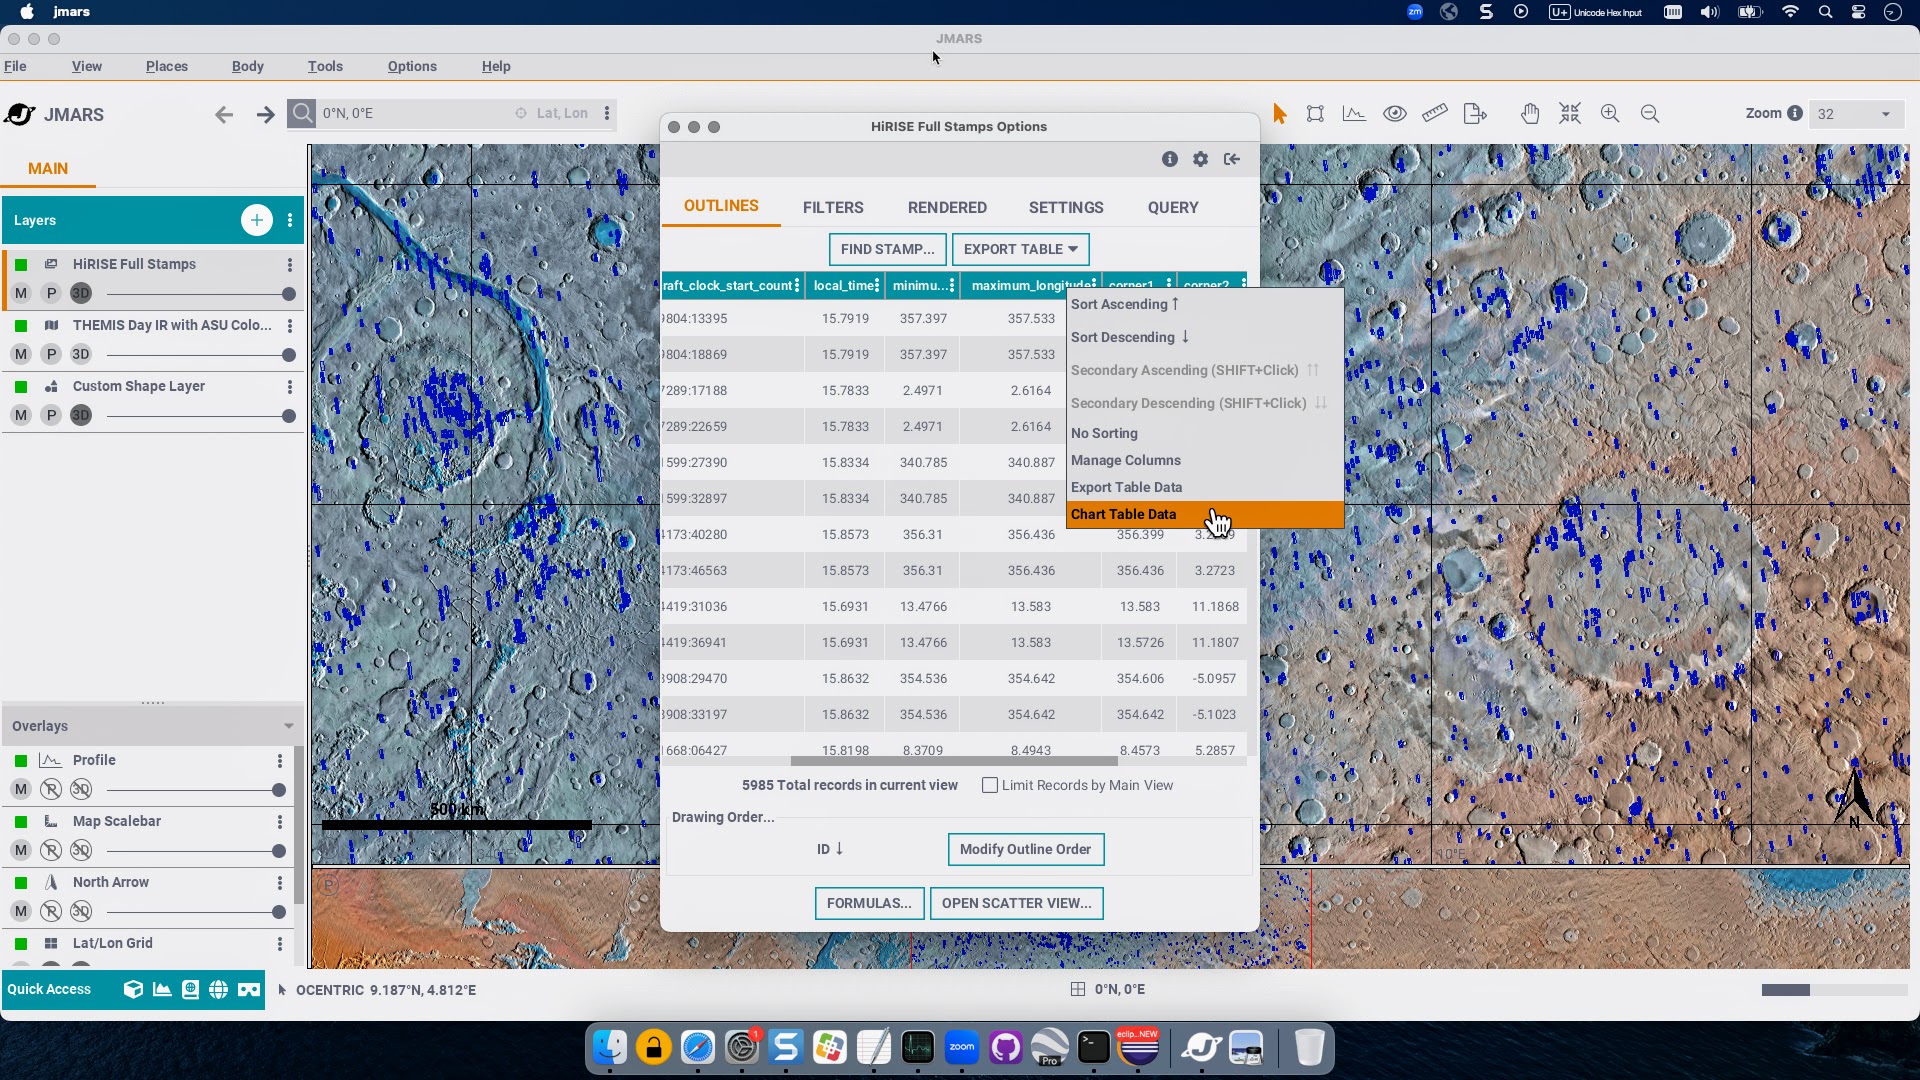Open the 3D cube icon in Quick Access
The width and height of the screenshot is (1920, 1080).
click(x=133, y=990)
